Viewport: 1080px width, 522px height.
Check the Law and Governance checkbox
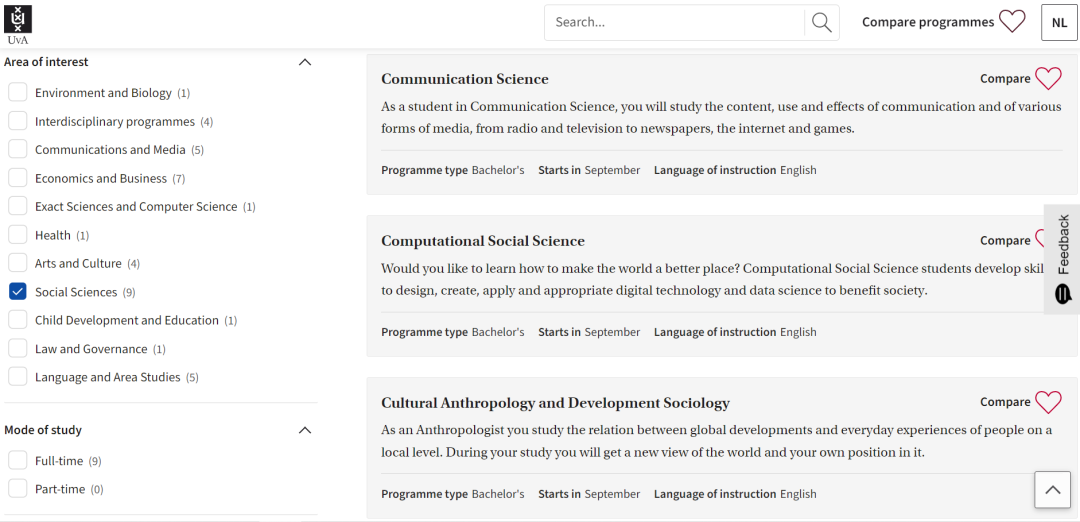click(18, 348)
